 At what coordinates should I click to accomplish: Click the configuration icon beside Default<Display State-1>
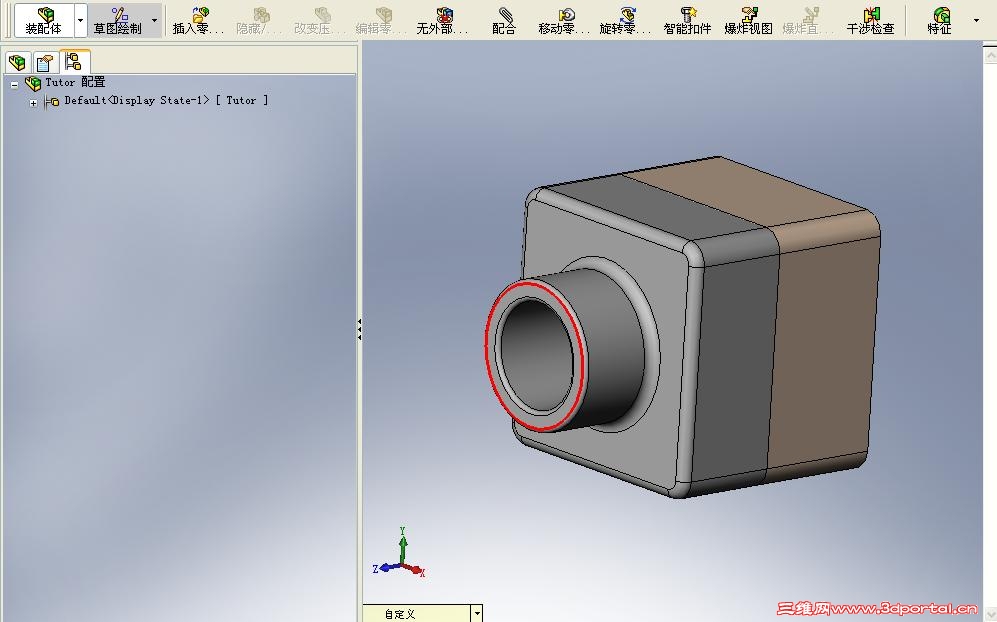(52, 101)
